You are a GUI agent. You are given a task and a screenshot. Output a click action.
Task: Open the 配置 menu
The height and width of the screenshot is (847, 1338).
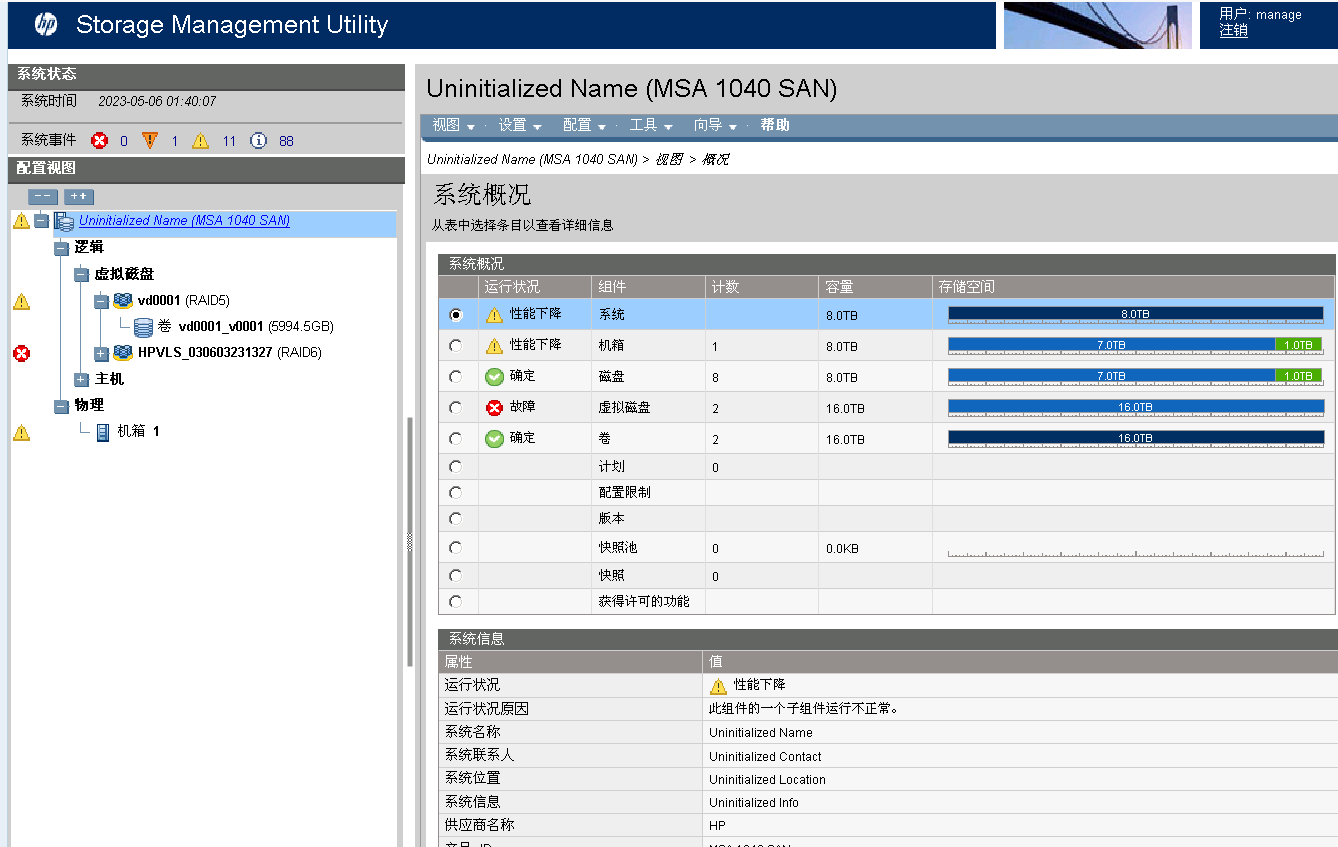tap(585, 125)
